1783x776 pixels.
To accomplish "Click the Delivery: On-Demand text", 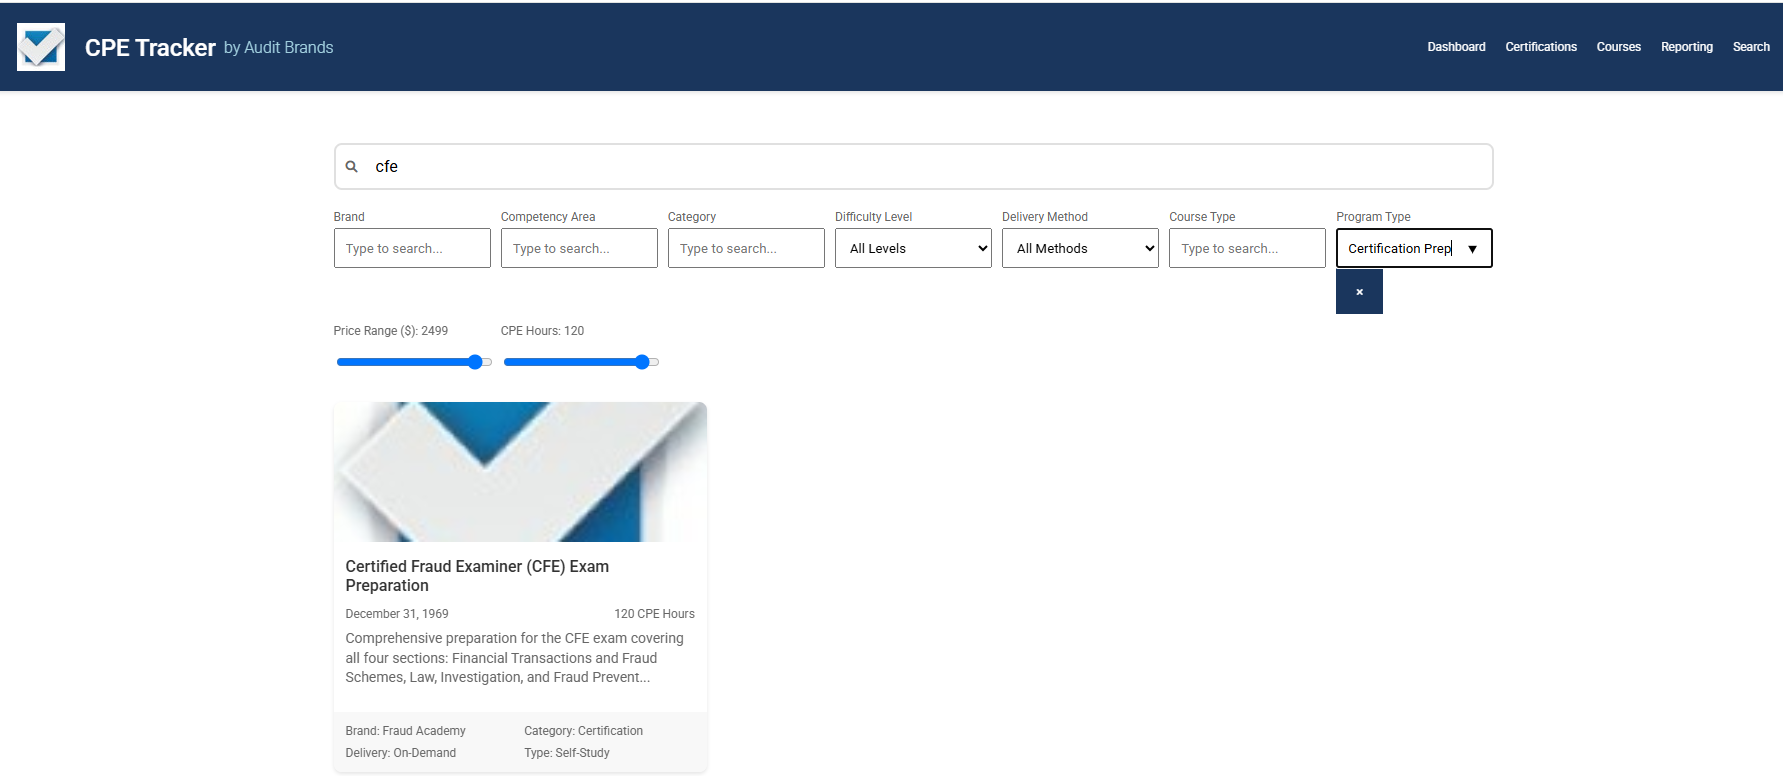I will tap(400, 753).
